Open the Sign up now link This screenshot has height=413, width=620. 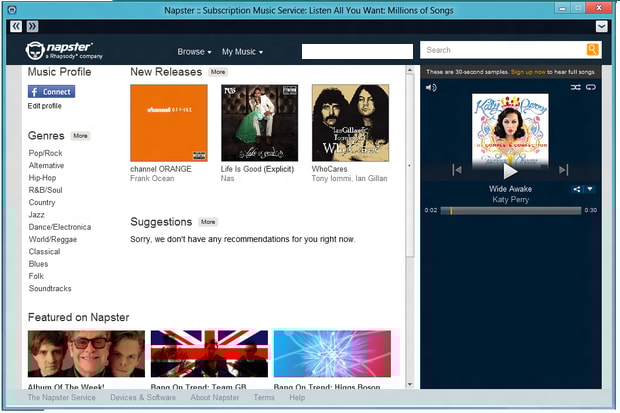click(x=528, y=72)
